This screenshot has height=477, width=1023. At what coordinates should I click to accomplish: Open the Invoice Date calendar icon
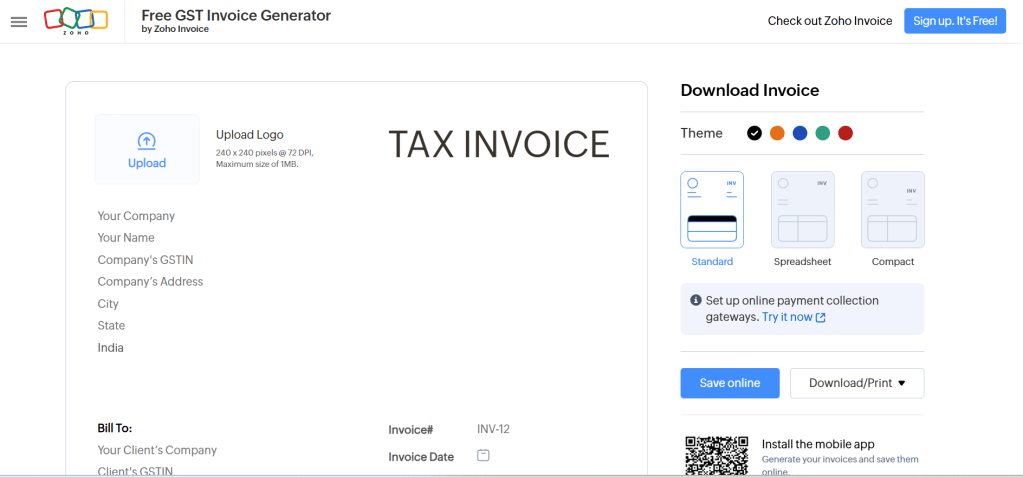pyautogui.click(x=483, y=456)
